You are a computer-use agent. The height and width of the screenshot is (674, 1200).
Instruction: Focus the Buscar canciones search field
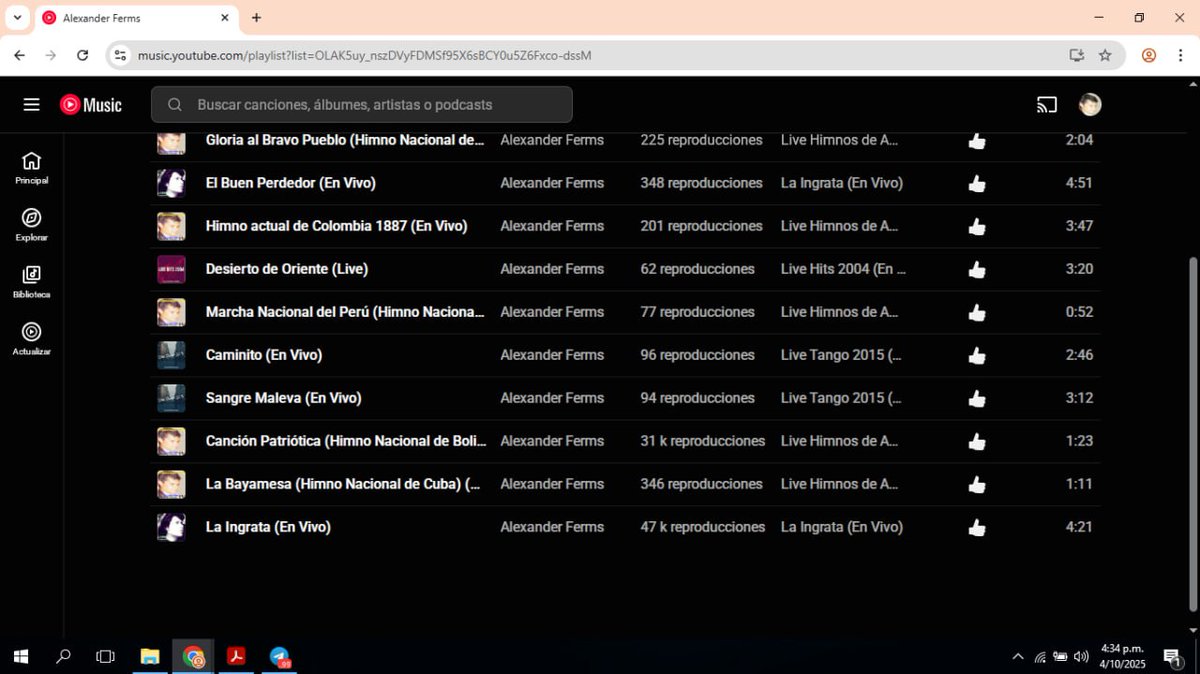[x=362, y=105]
